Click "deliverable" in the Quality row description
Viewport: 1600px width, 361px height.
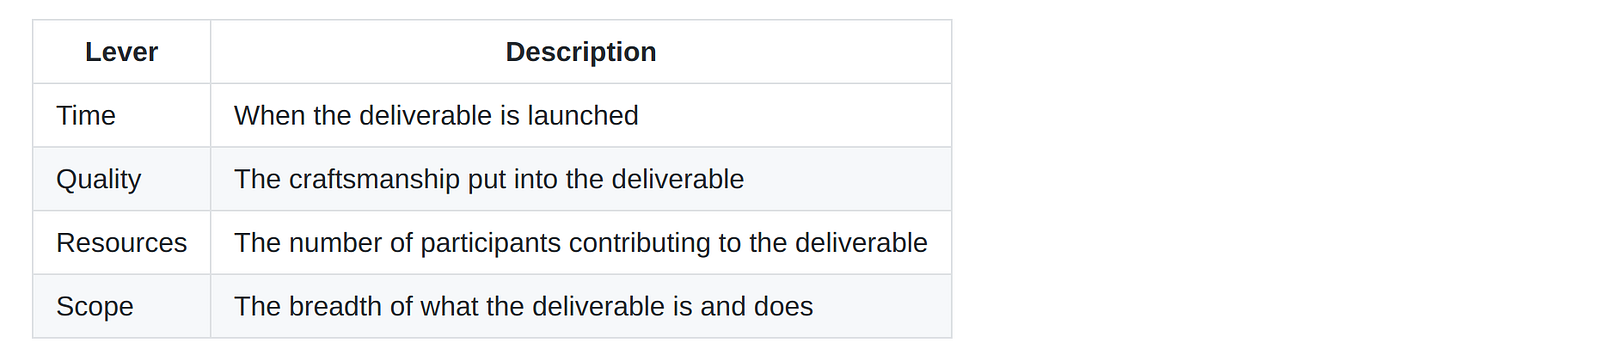pyautogui.click(x=678, y=179)
